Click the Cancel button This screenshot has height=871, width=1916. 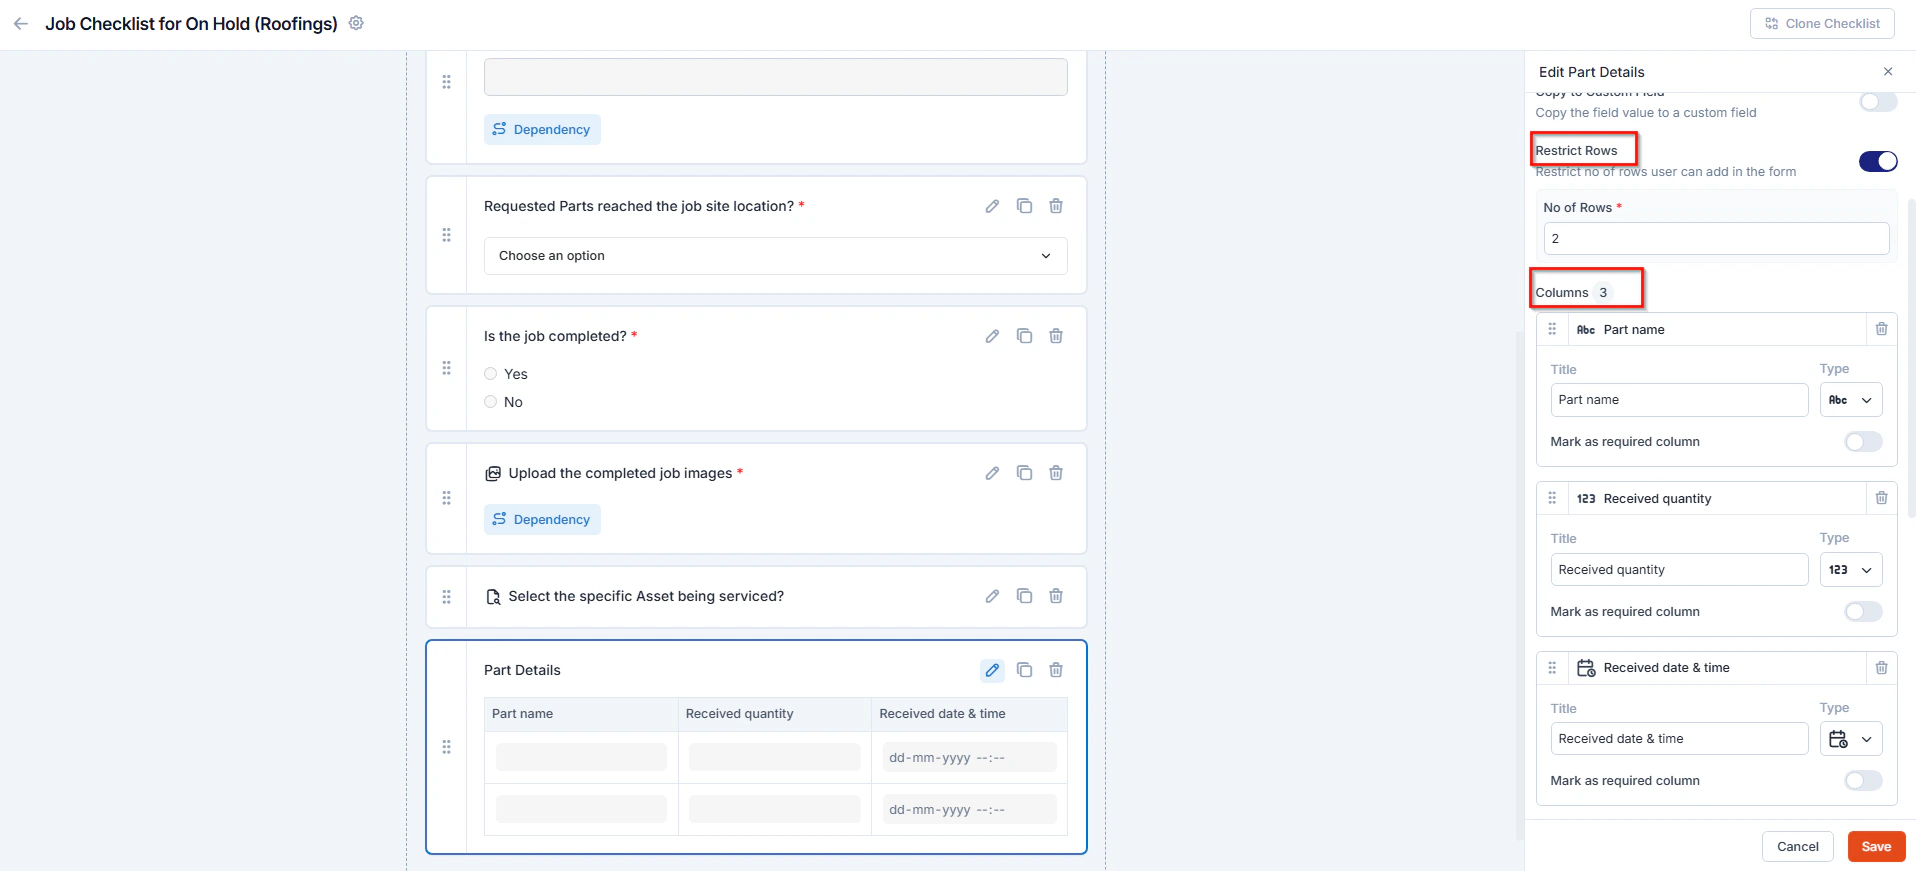pos(1797,846)
